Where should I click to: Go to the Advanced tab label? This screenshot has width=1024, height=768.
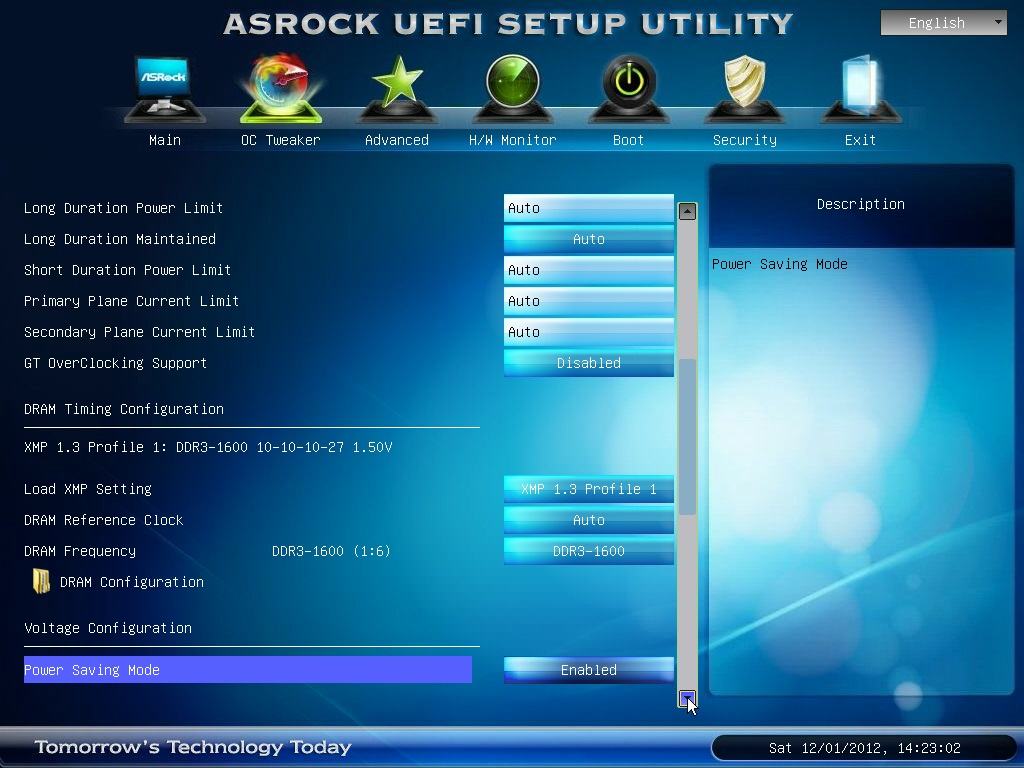[397, 140]
